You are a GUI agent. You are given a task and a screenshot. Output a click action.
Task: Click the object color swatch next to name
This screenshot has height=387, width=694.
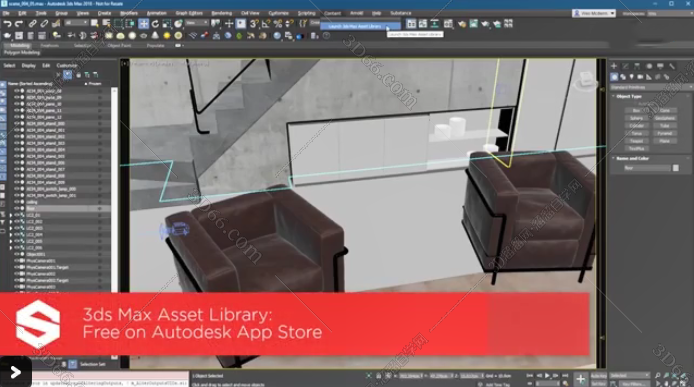675,168
